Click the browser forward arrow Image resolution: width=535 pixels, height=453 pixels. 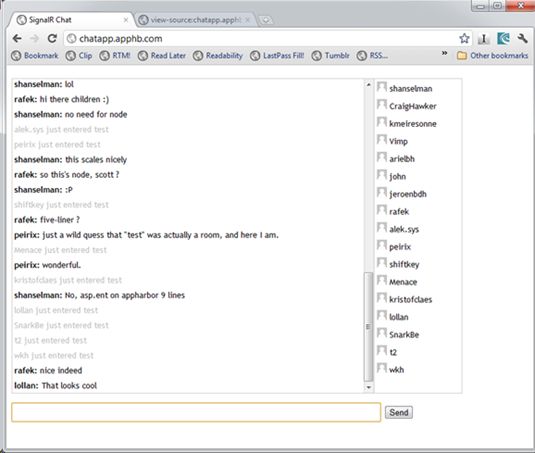[x=34, y=39]
